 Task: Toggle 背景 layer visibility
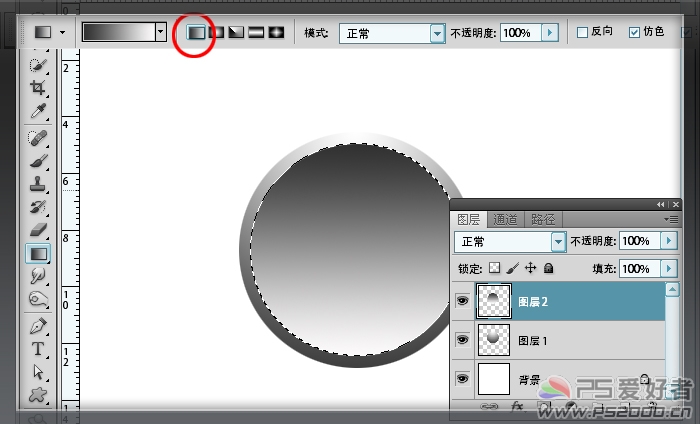pyautogui.click(x=462, y=379)
